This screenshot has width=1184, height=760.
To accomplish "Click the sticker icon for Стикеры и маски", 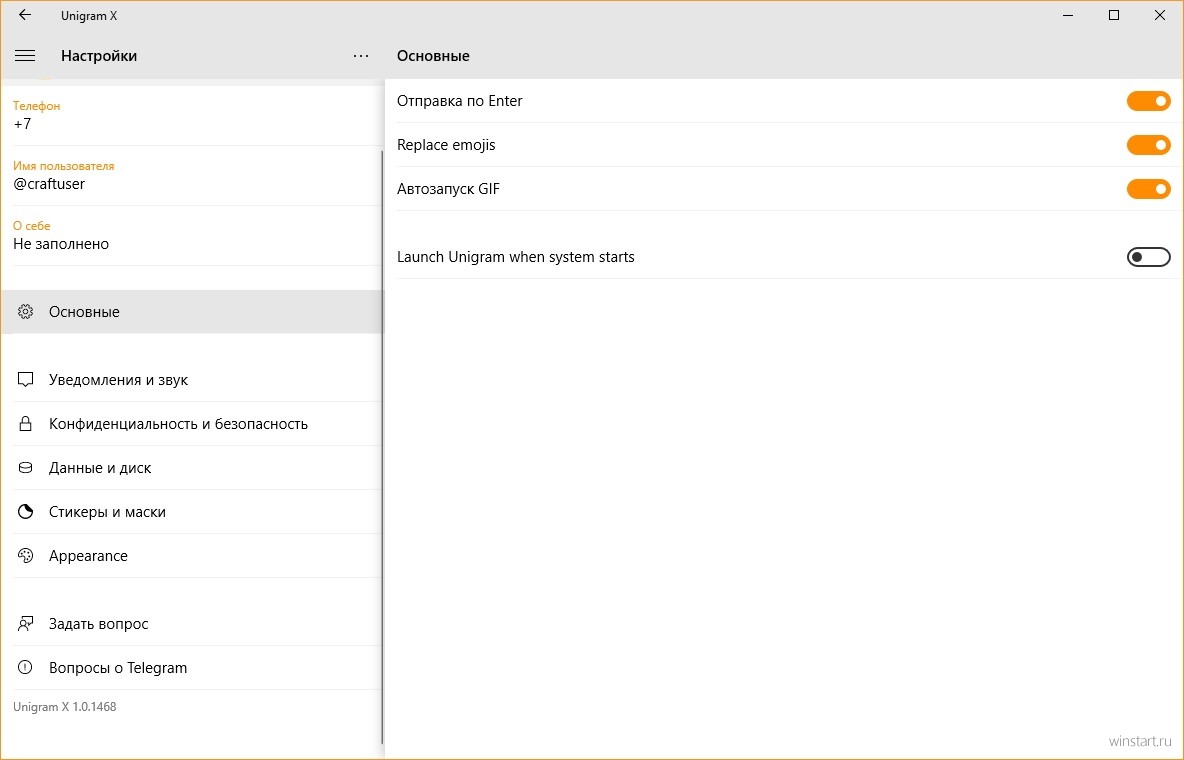I will click(x=26, y=511).
